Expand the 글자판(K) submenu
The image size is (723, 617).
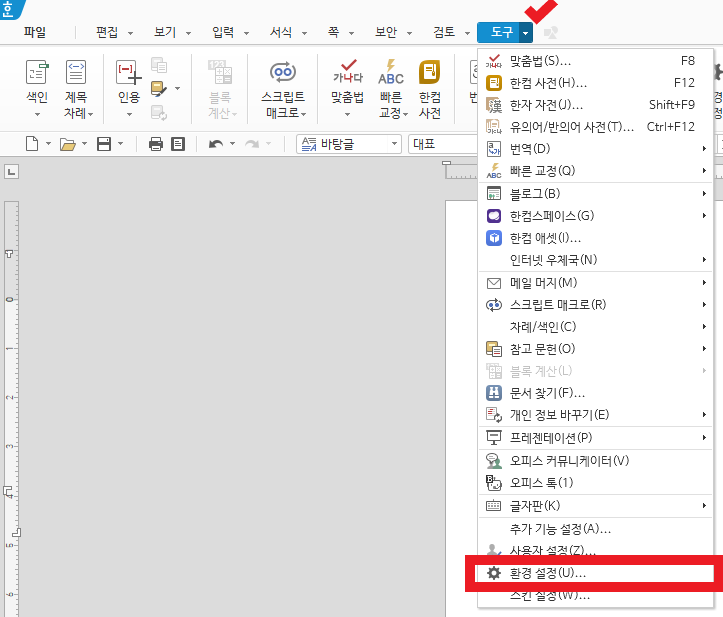595,506
